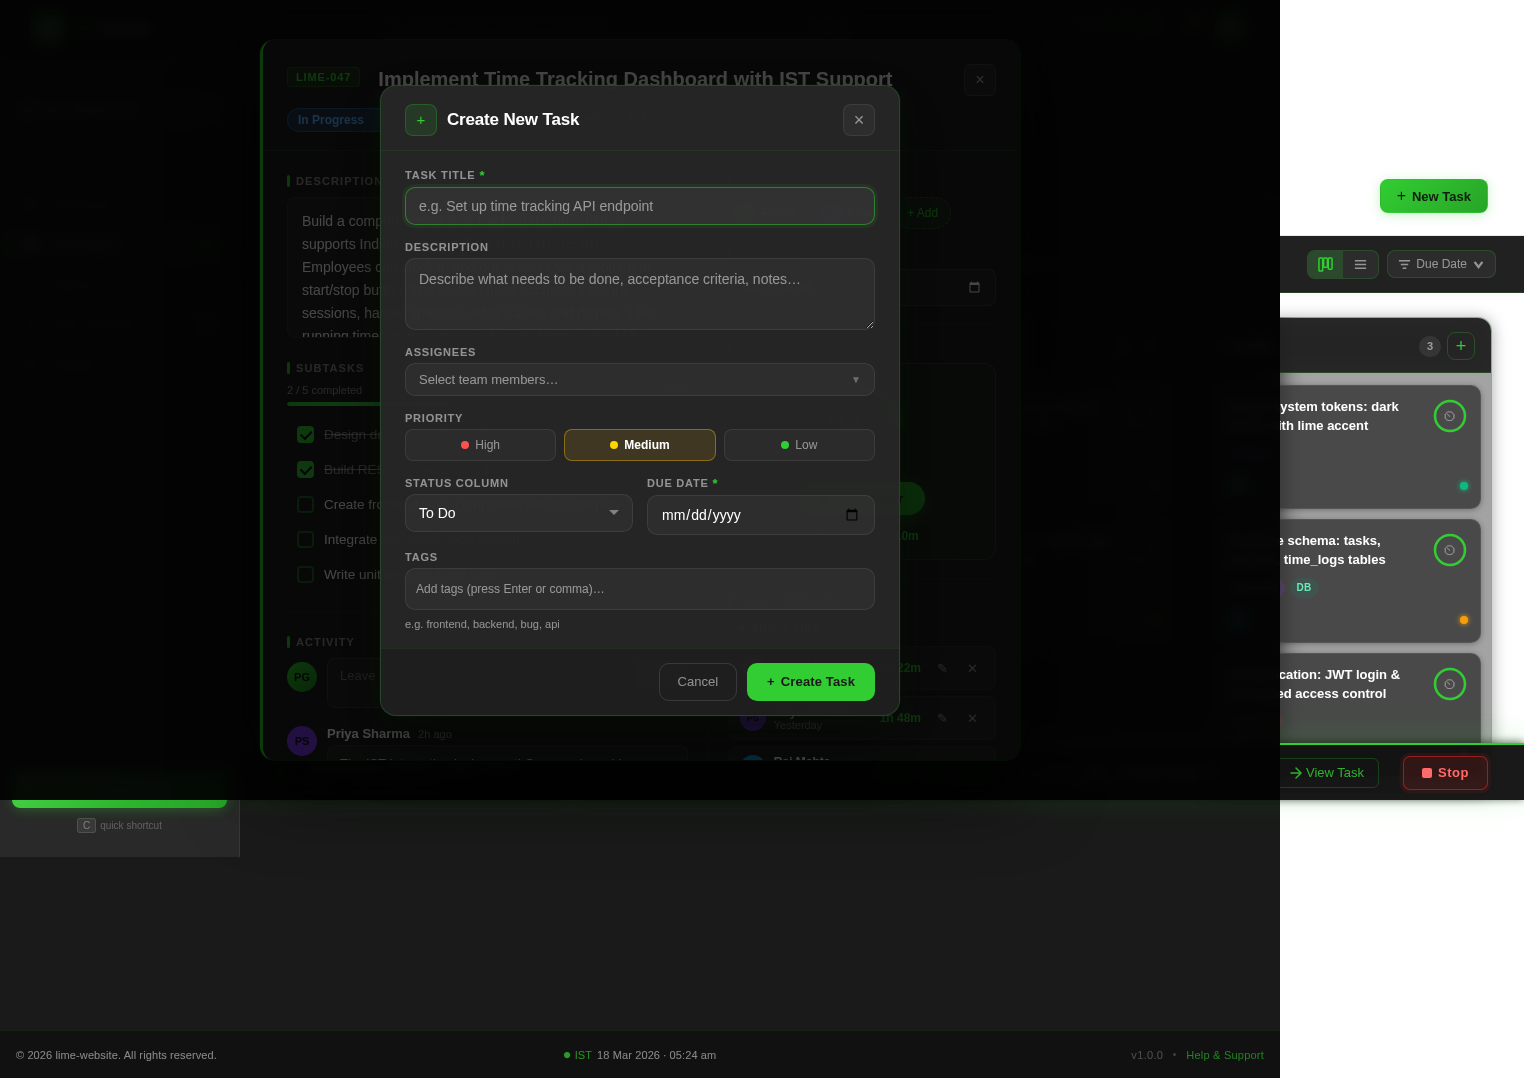1524x1078 pixels.
Task: Open the Select team members dropdown
Action: pyautogui.click(x=640, y=379)
